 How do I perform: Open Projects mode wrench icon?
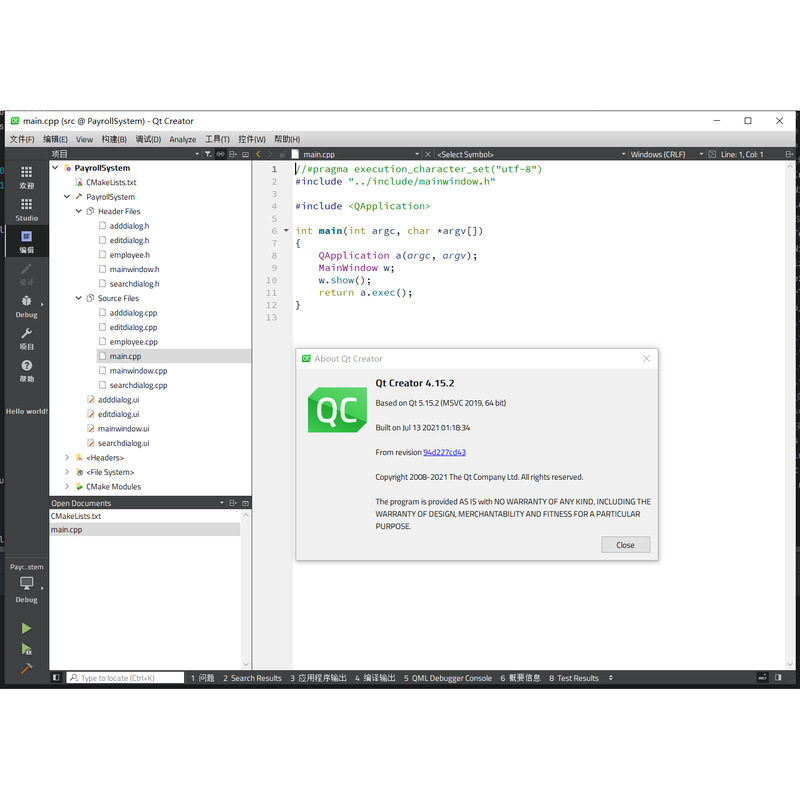tap(27, 333)
